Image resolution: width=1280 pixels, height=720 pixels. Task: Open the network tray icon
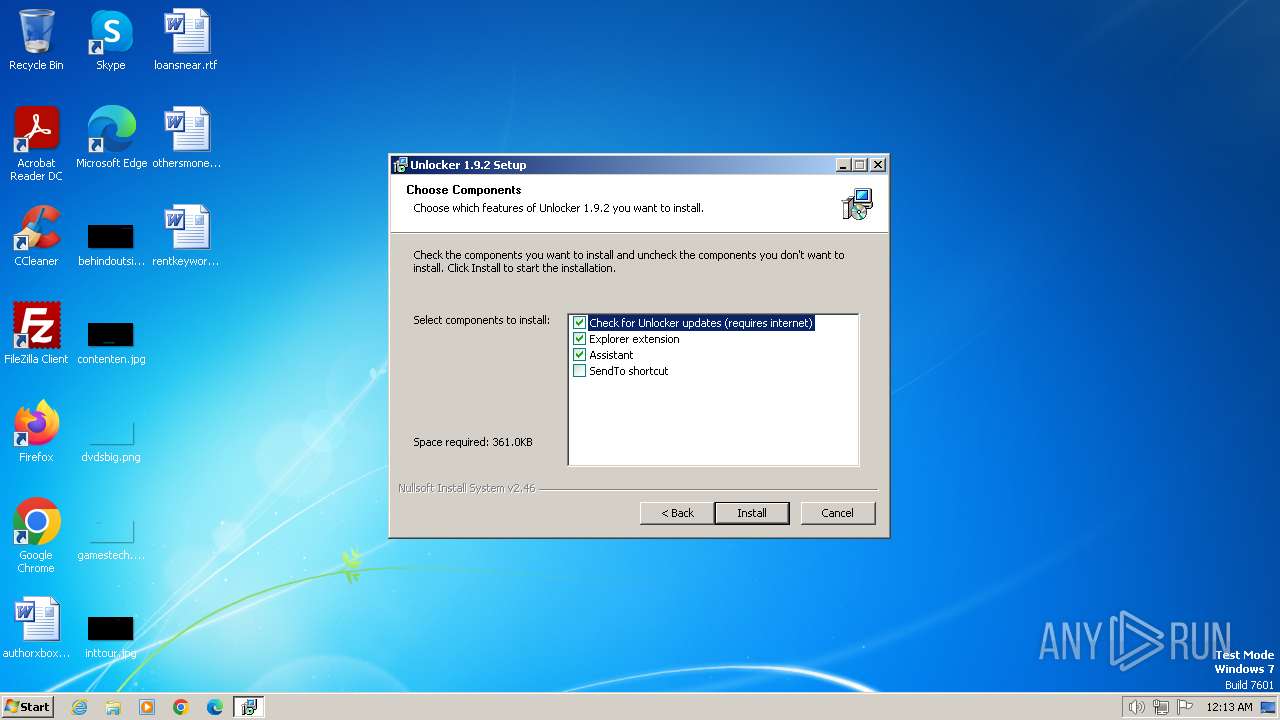[1161, 707]
